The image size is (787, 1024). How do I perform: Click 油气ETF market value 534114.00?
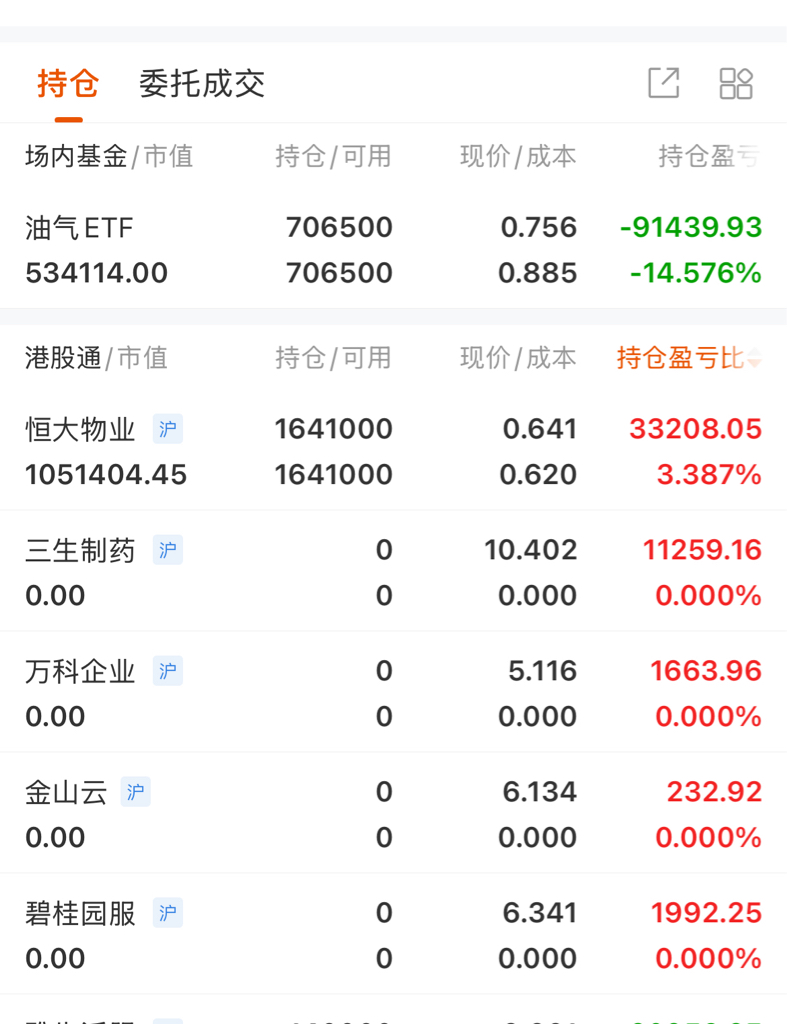pos(97,273)
